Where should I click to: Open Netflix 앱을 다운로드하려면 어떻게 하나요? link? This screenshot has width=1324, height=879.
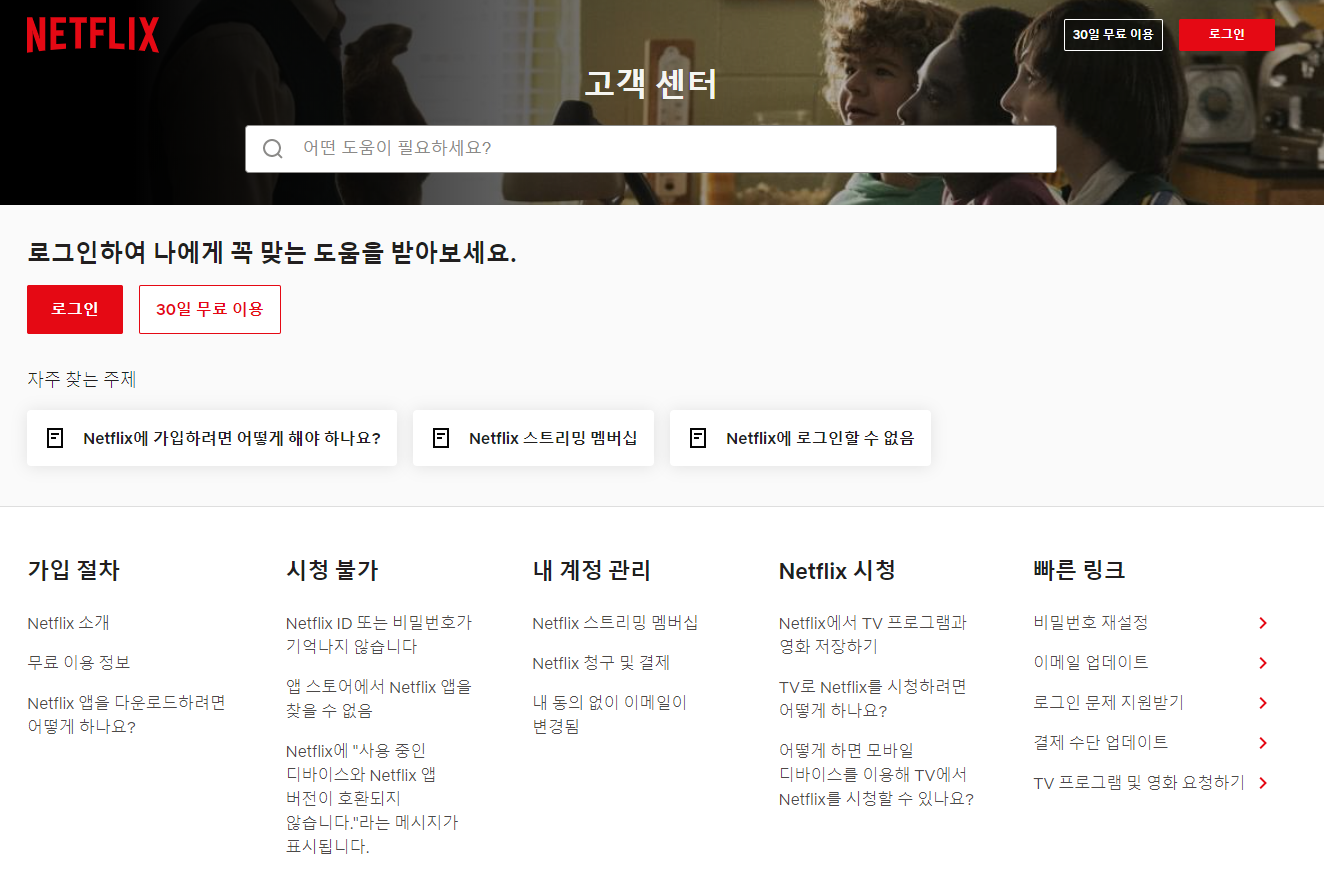point(126,715)
